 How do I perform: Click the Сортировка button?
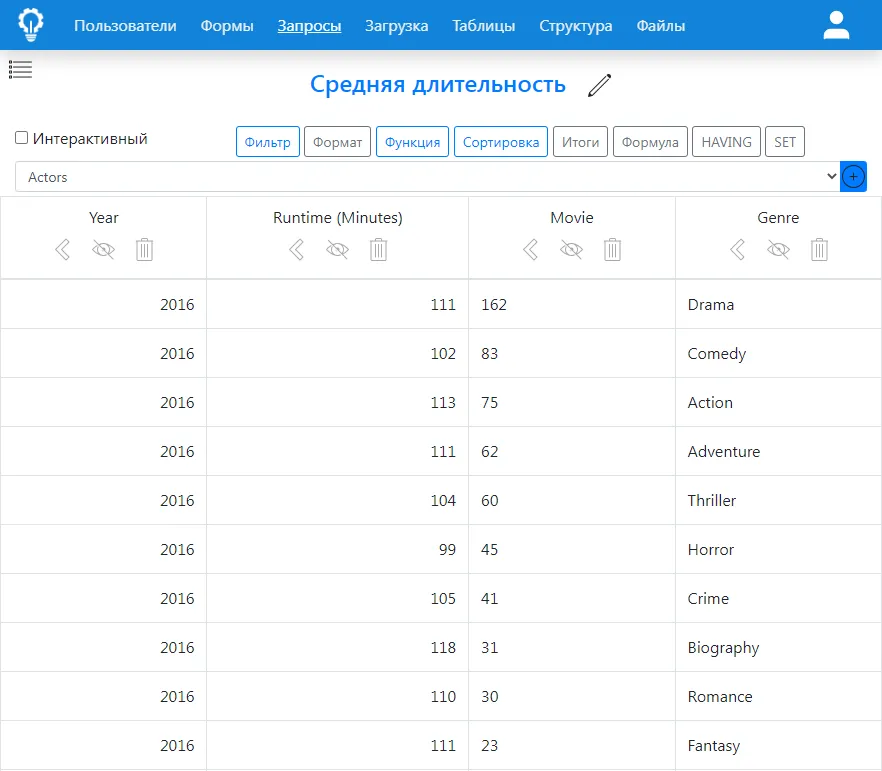click(x=501, y=142)
